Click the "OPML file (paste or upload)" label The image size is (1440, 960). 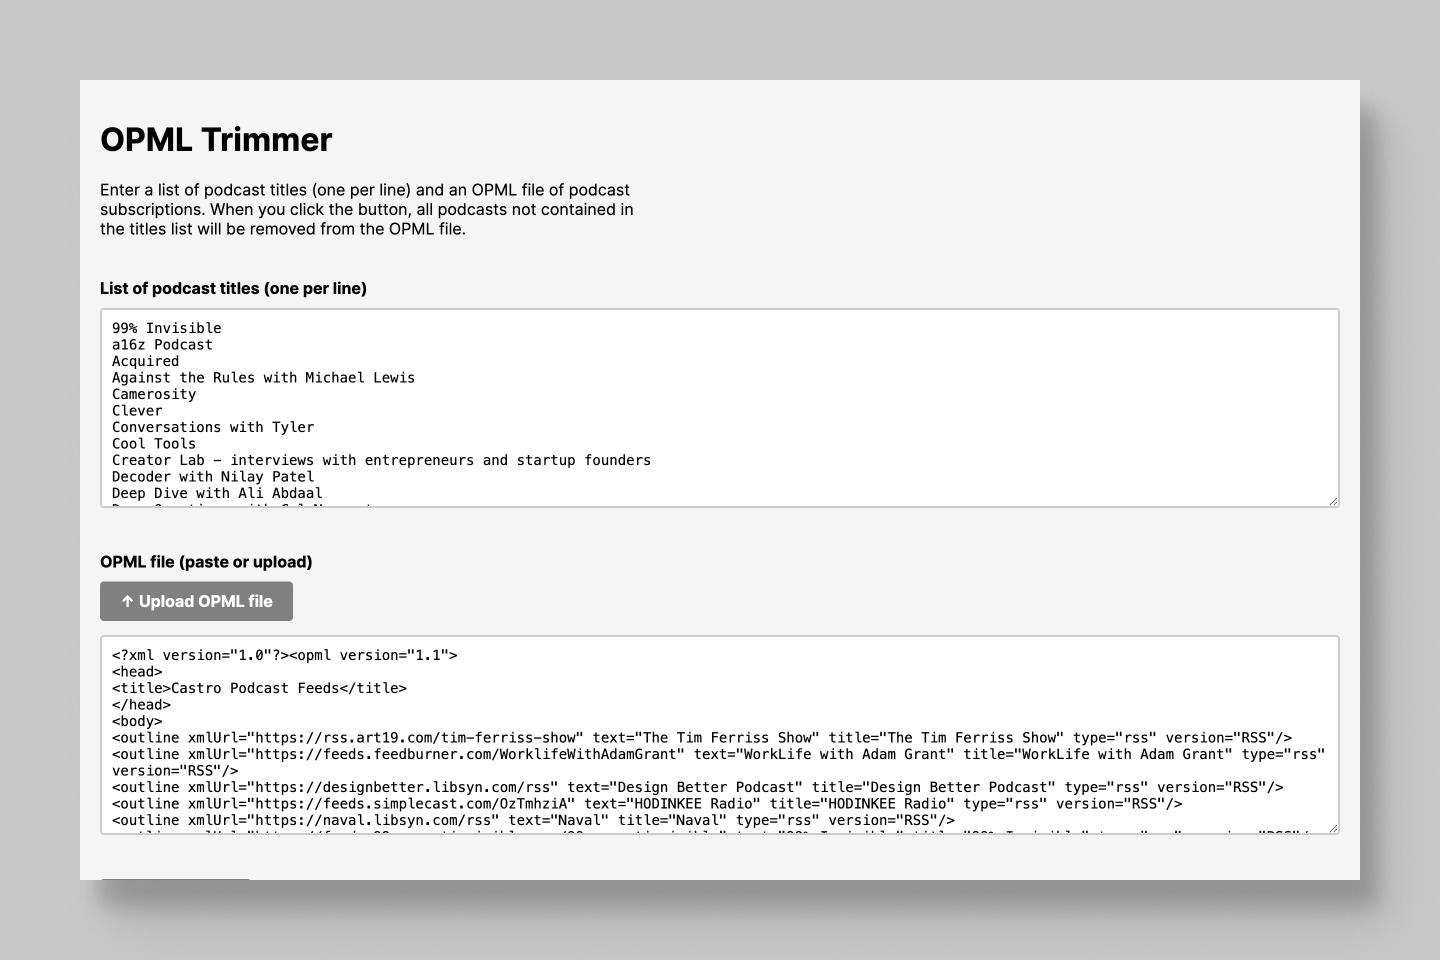click(206, 562)
